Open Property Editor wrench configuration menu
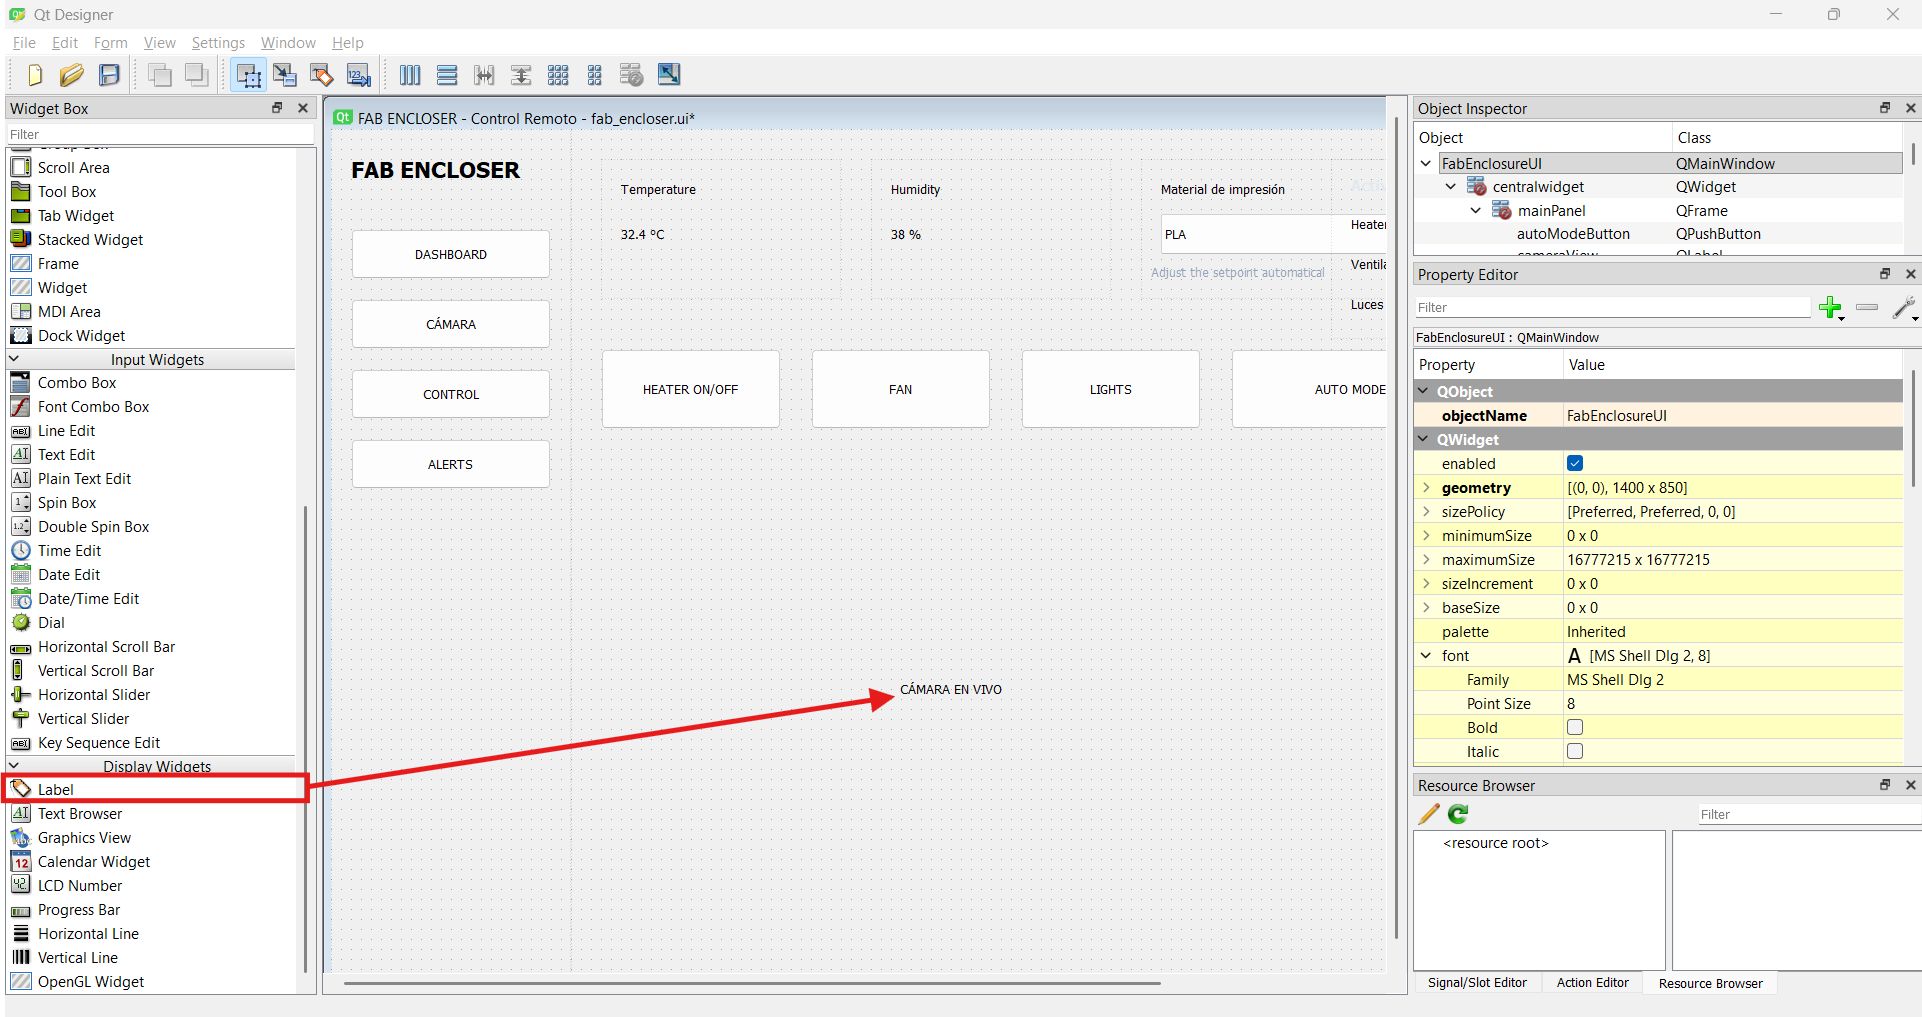 1905,308
